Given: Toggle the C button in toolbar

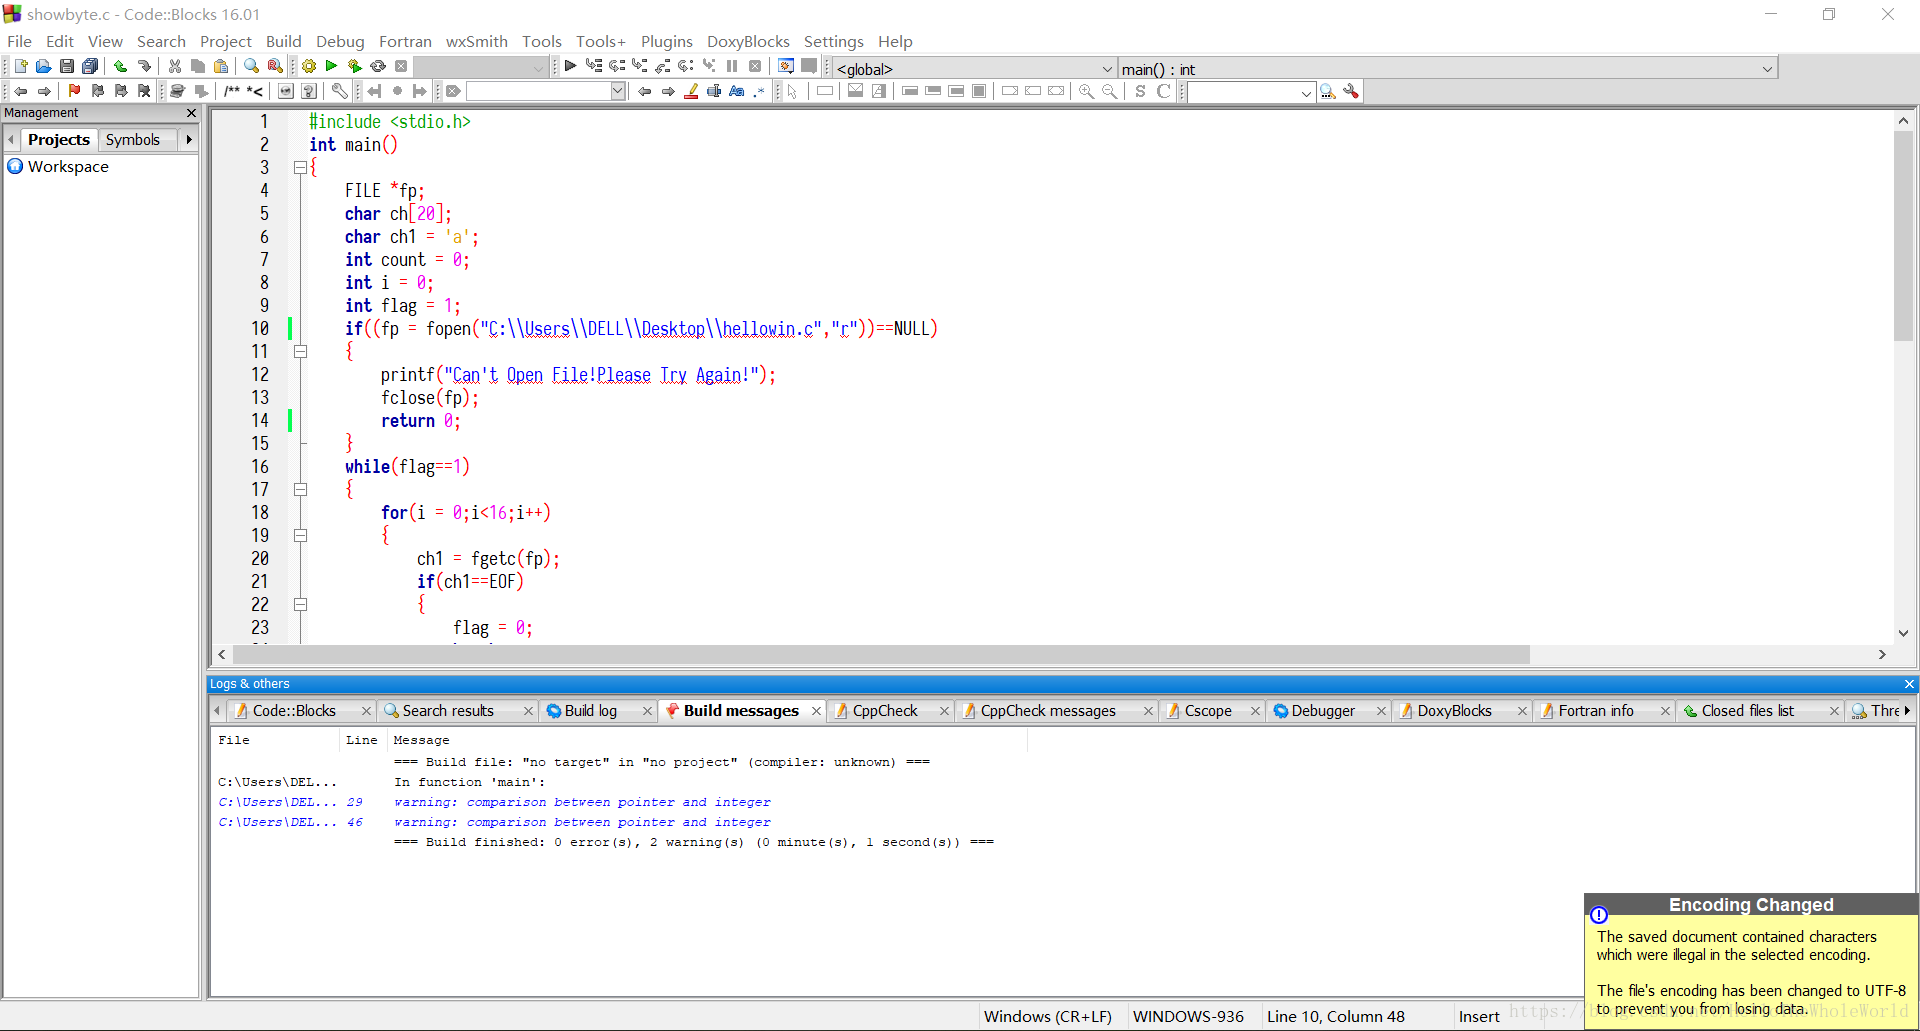Looking at the screenshot, I should [1163, 91].
